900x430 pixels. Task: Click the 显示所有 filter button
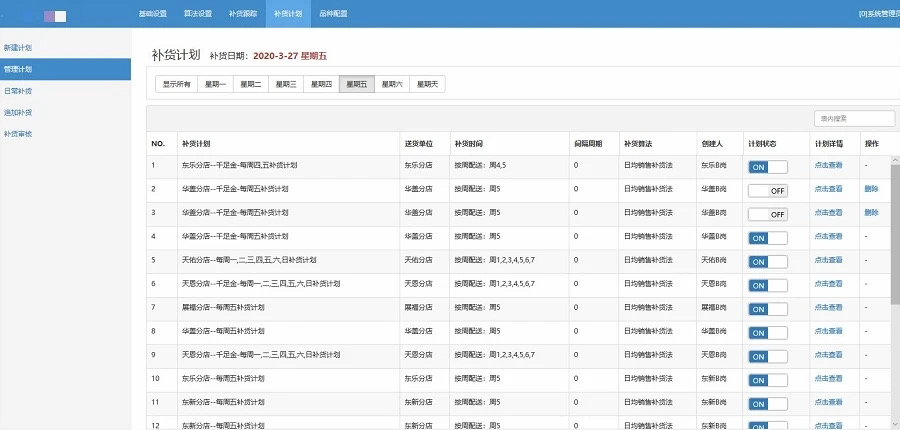(x=177, y=84)
